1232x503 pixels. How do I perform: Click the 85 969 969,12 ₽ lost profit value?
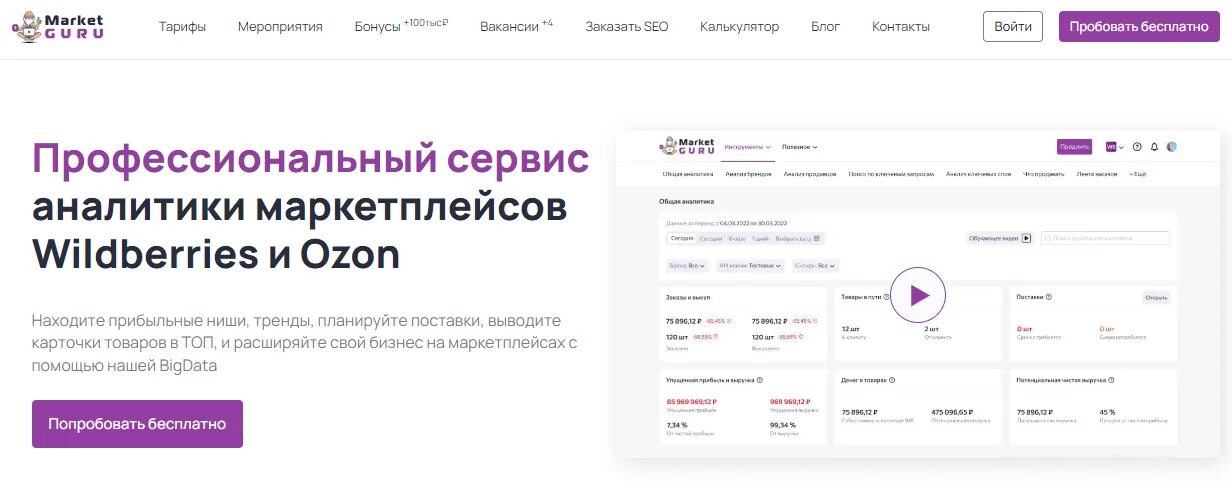[x=692, y=401]
